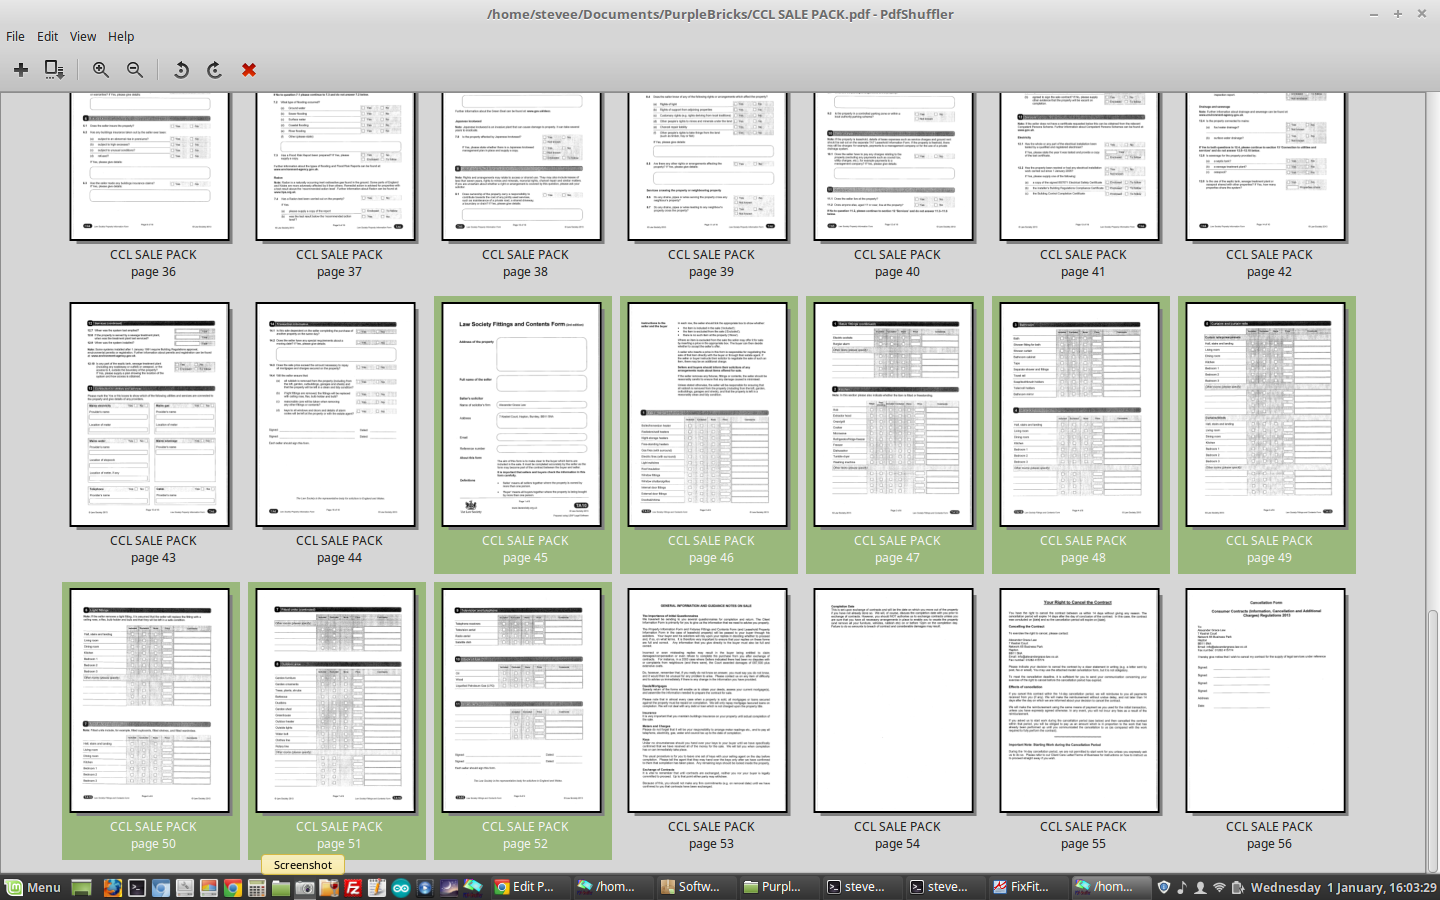Open the volume control in system tray
1440x900 pixels.
click(x=1182, y=887)
